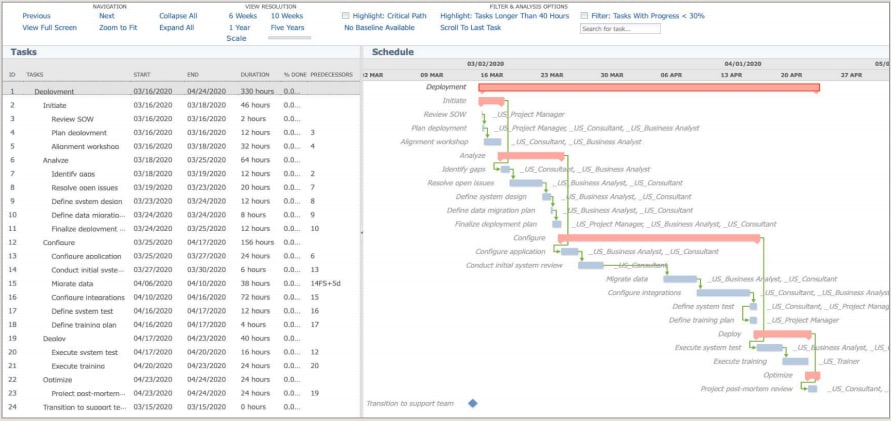Click View Full Screen link
Viewport: 891px width, 421px height.
tap(49, 27)
